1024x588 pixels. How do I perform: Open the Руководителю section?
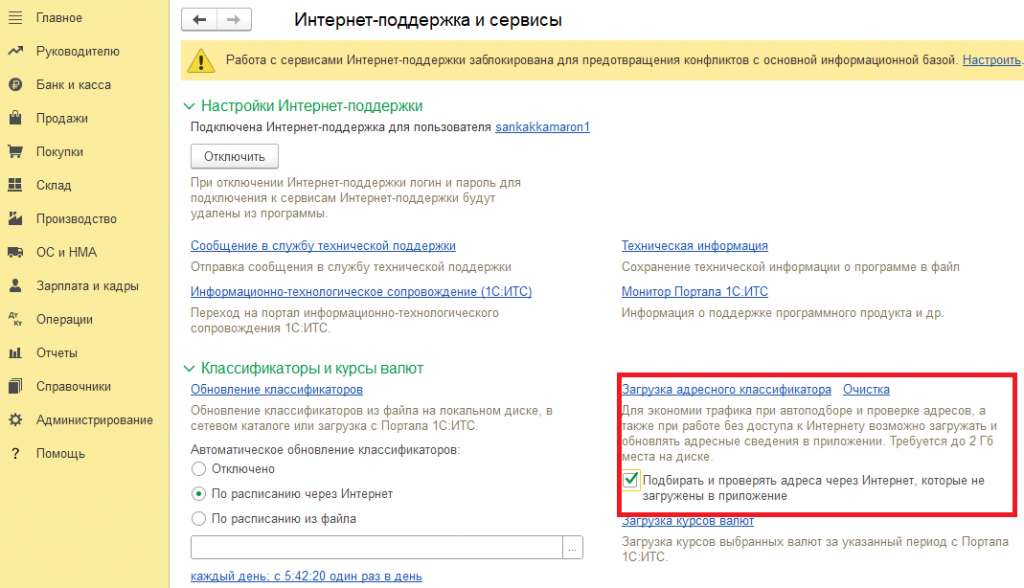(x=78, y=52)
